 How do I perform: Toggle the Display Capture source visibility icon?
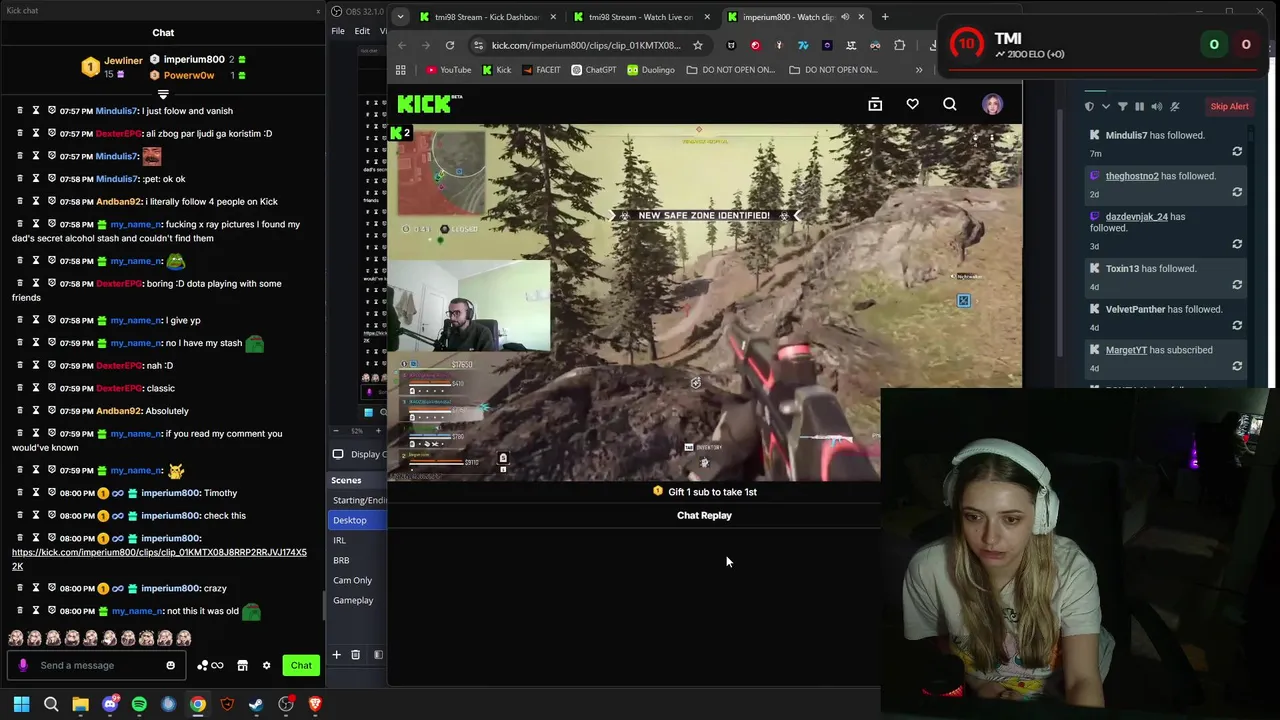[338, 454]
